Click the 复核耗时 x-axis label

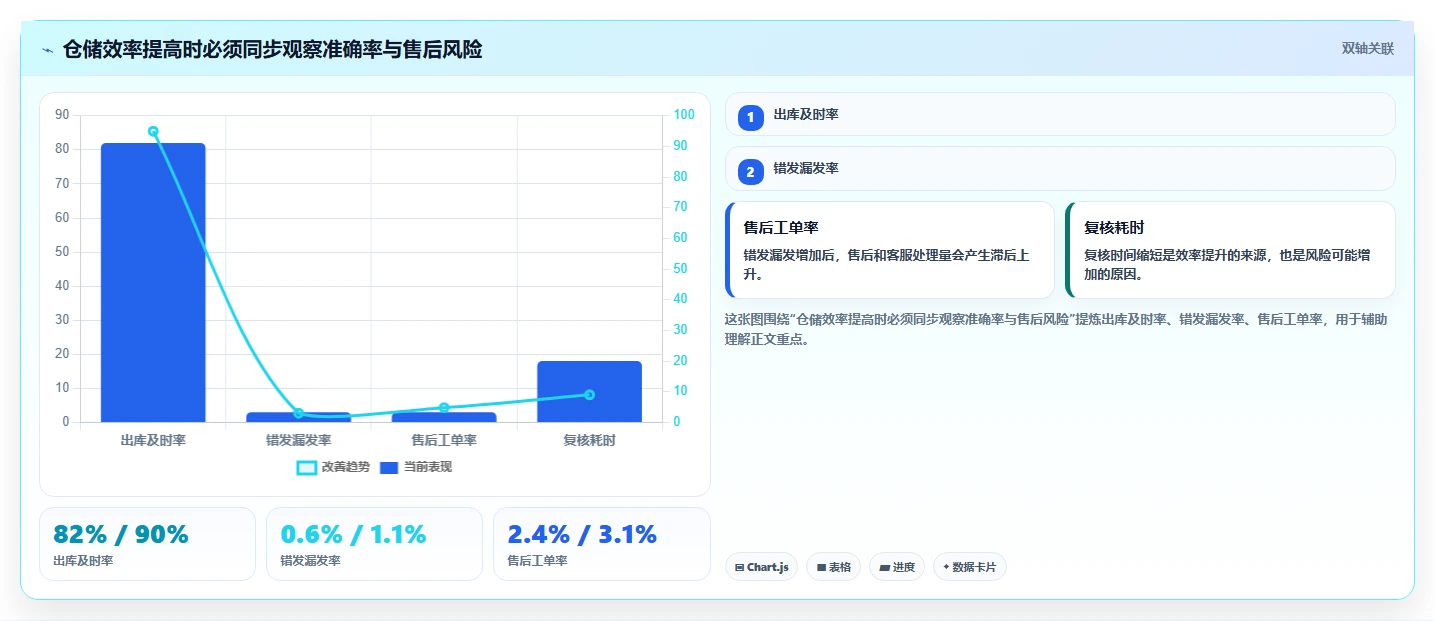point(589,440)
